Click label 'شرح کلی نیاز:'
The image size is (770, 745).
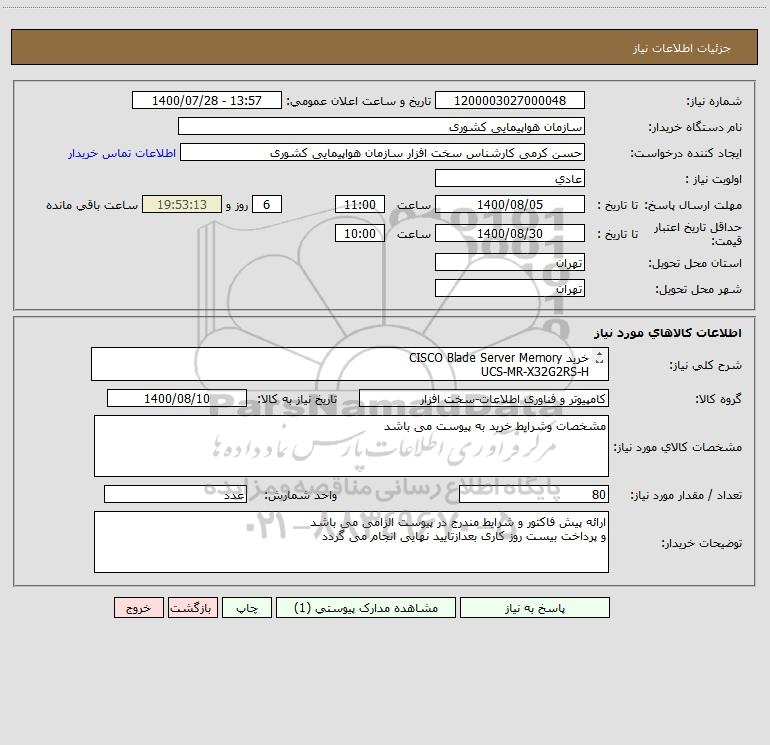(x=706, y=365)
